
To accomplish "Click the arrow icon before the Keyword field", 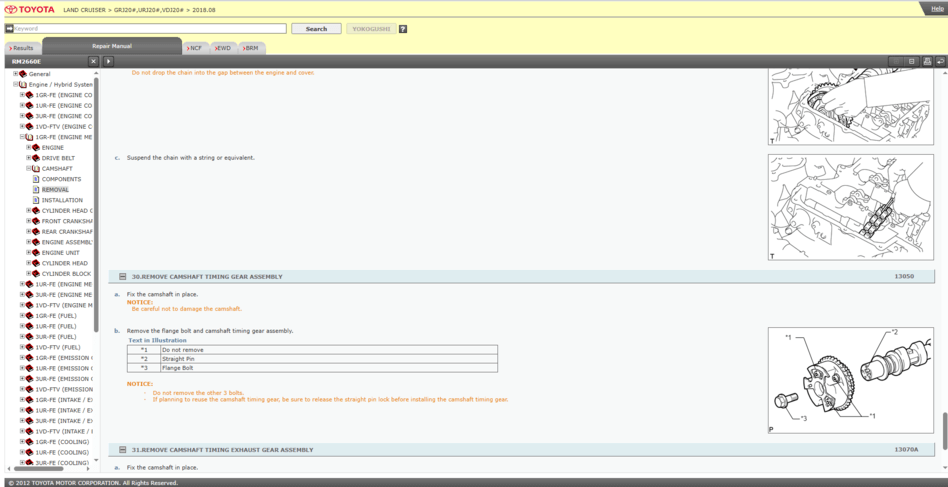I will click(9, 29).
